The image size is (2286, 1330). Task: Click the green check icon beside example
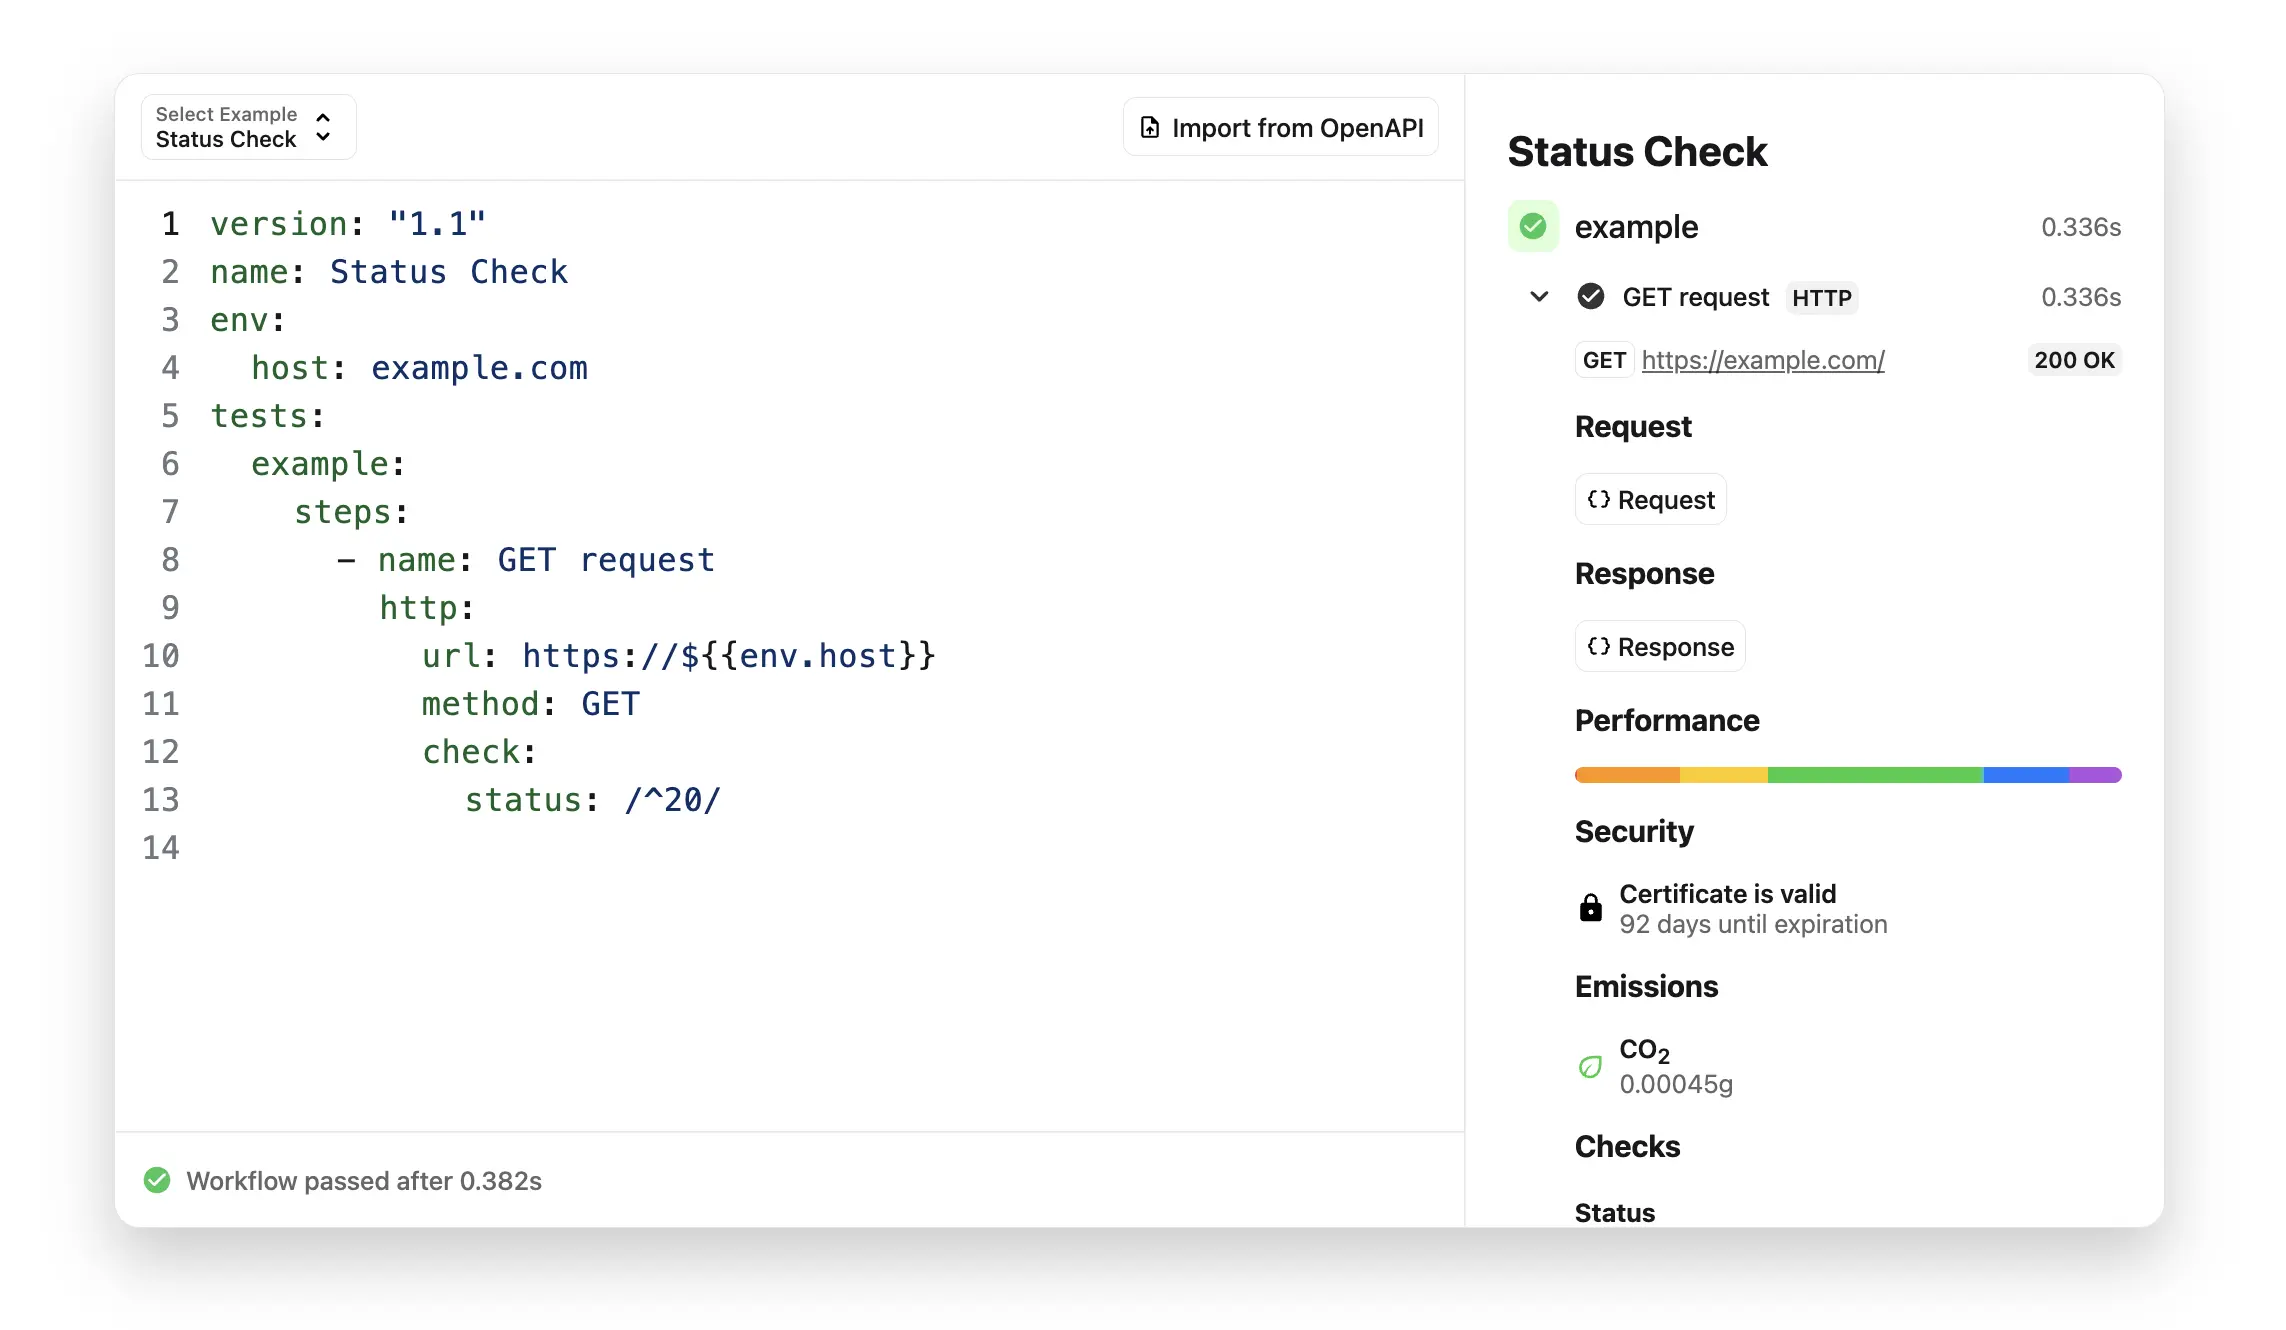(x=1533, y=227)
